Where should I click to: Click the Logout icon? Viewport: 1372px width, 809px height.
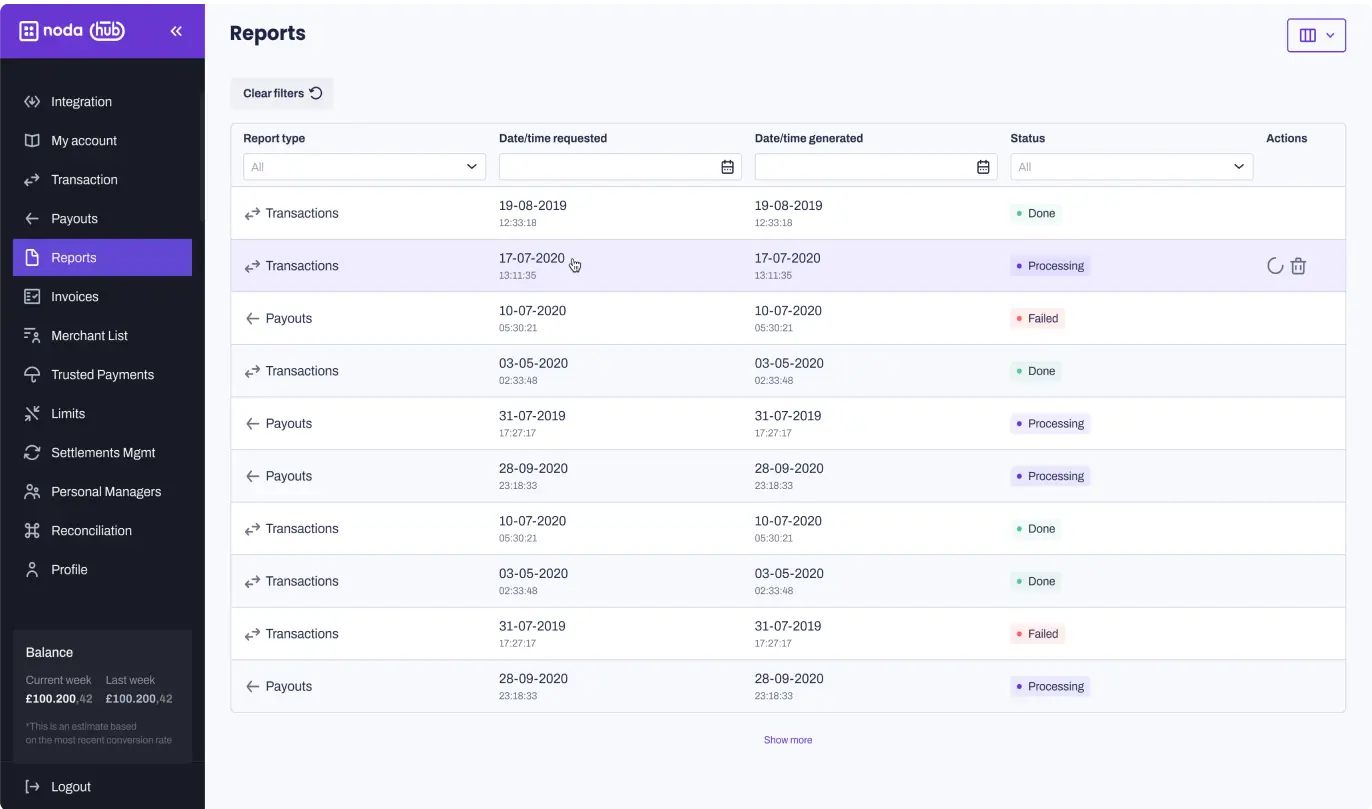coord(32,786)
